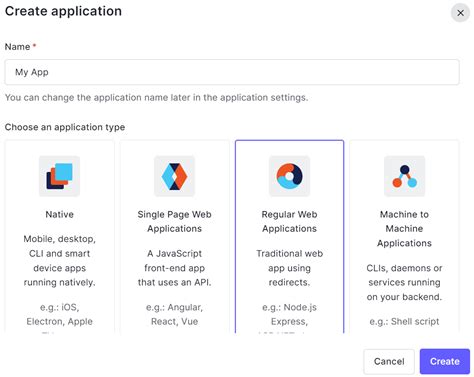Close the Create application dialog
474x377 pixels.
tap(460, 13)
